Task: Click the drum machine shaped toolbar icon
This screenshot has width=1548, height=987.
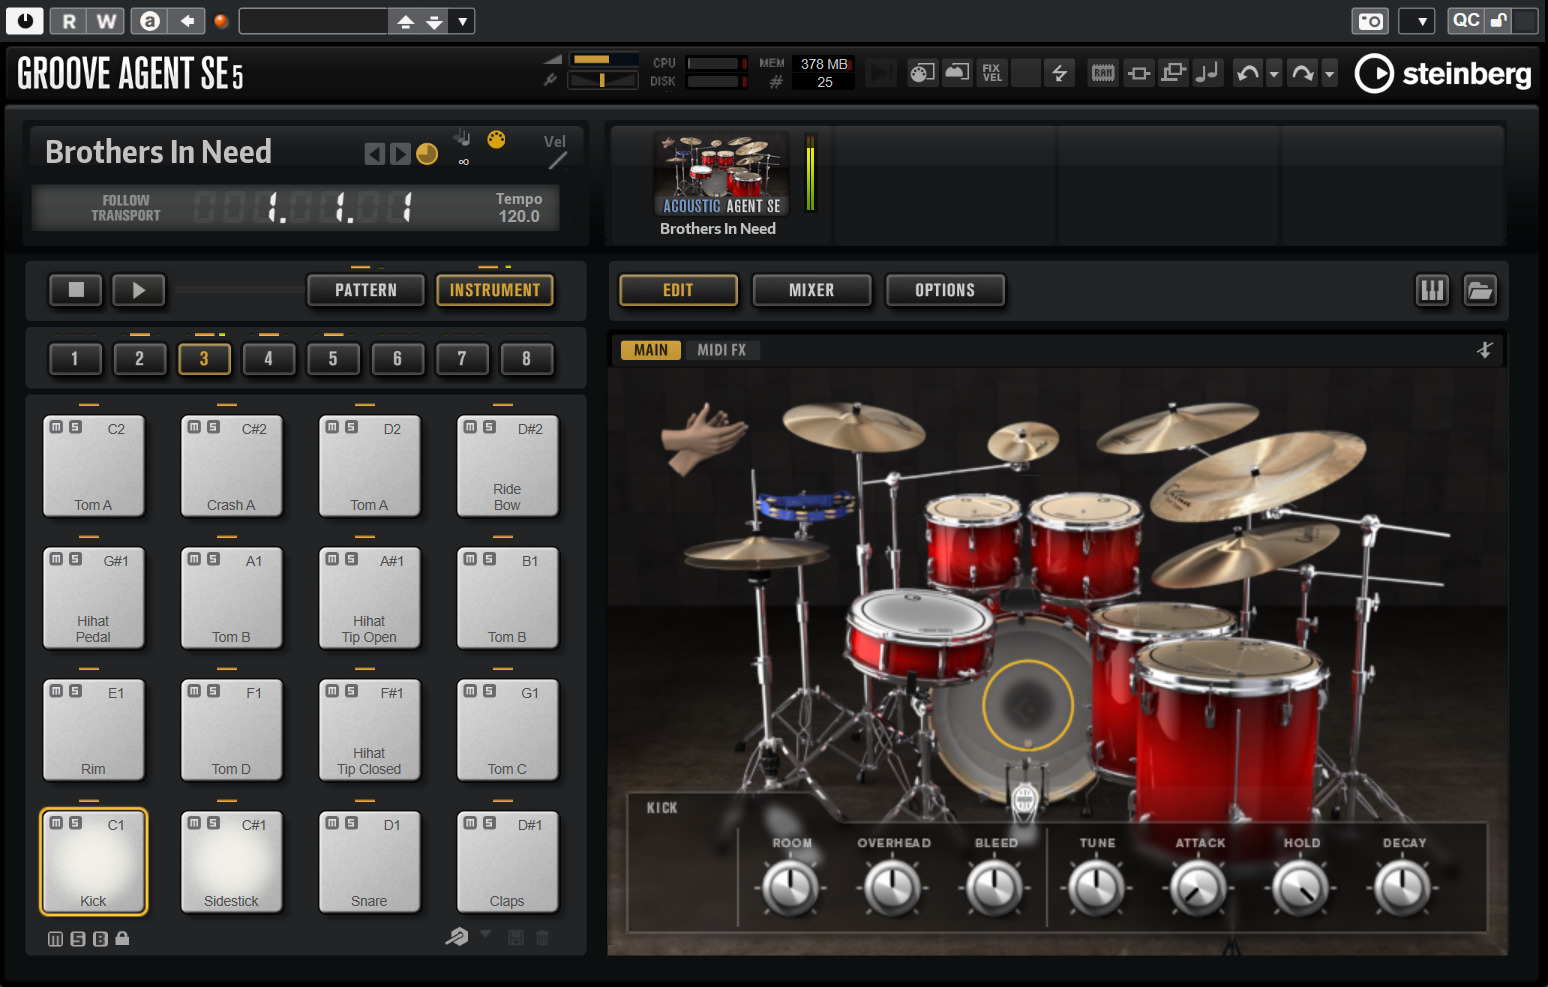Action: pos(957,73)
